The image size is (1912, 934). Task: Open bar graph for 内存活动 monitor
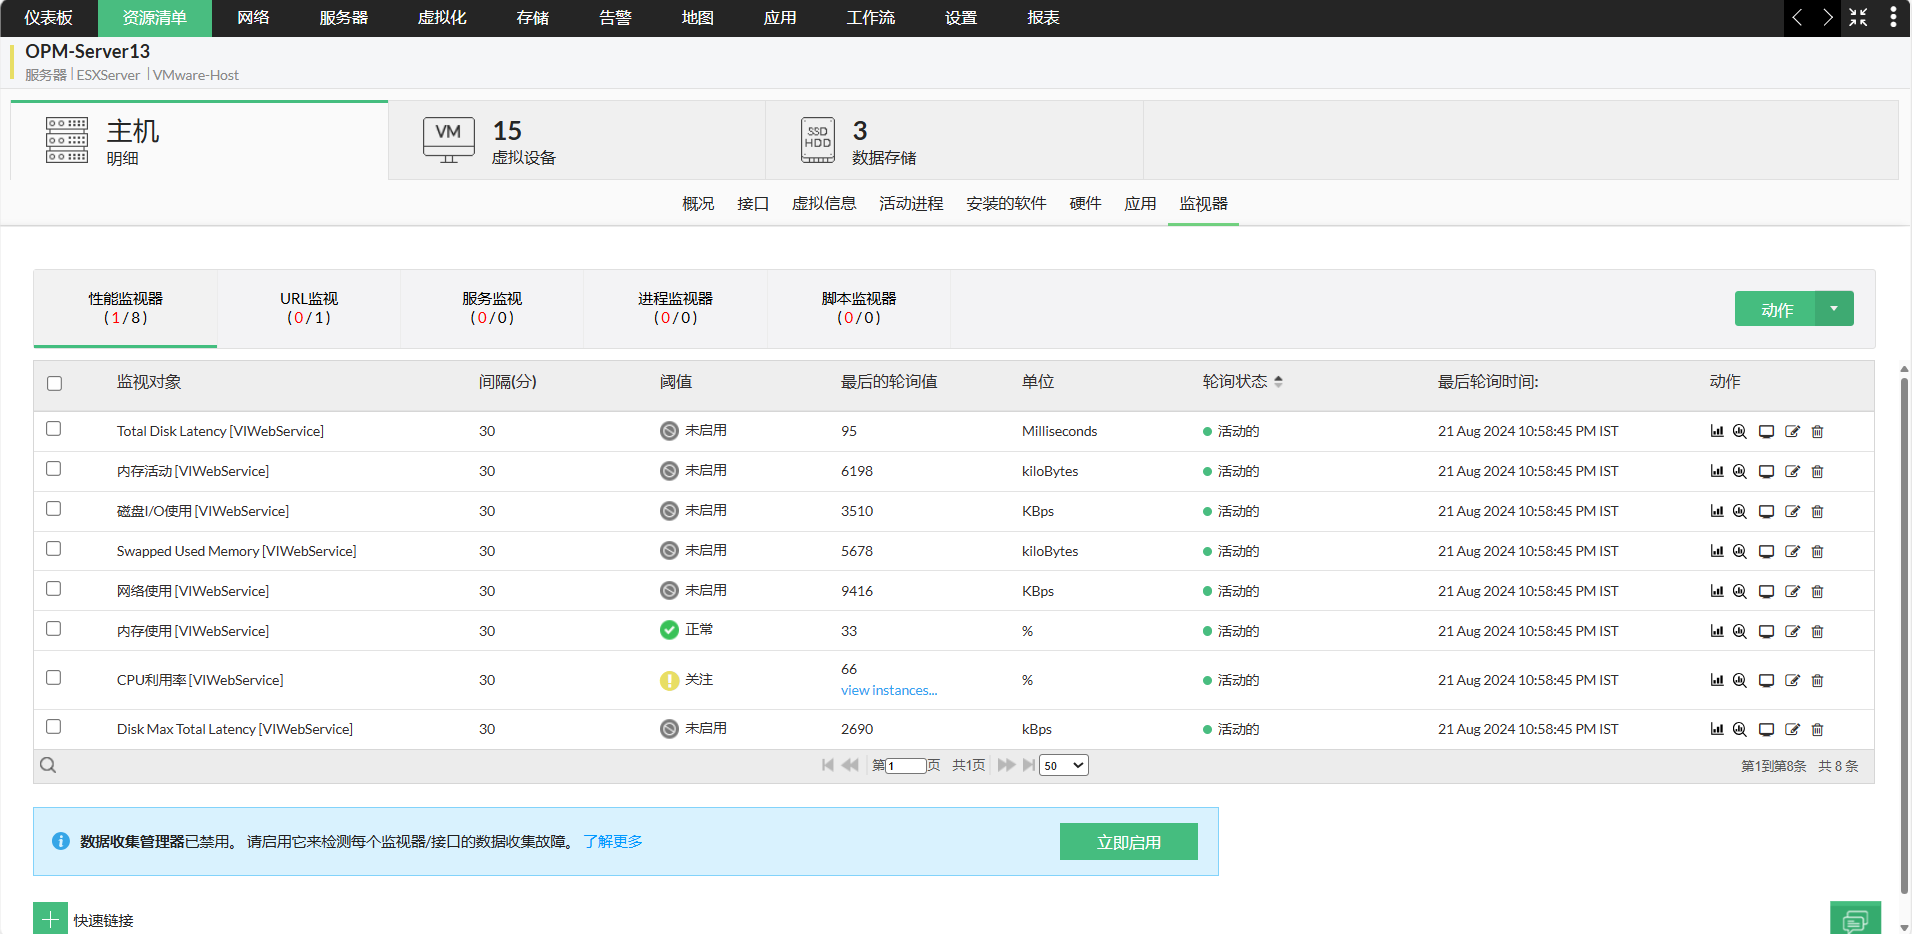(1717, 472)
